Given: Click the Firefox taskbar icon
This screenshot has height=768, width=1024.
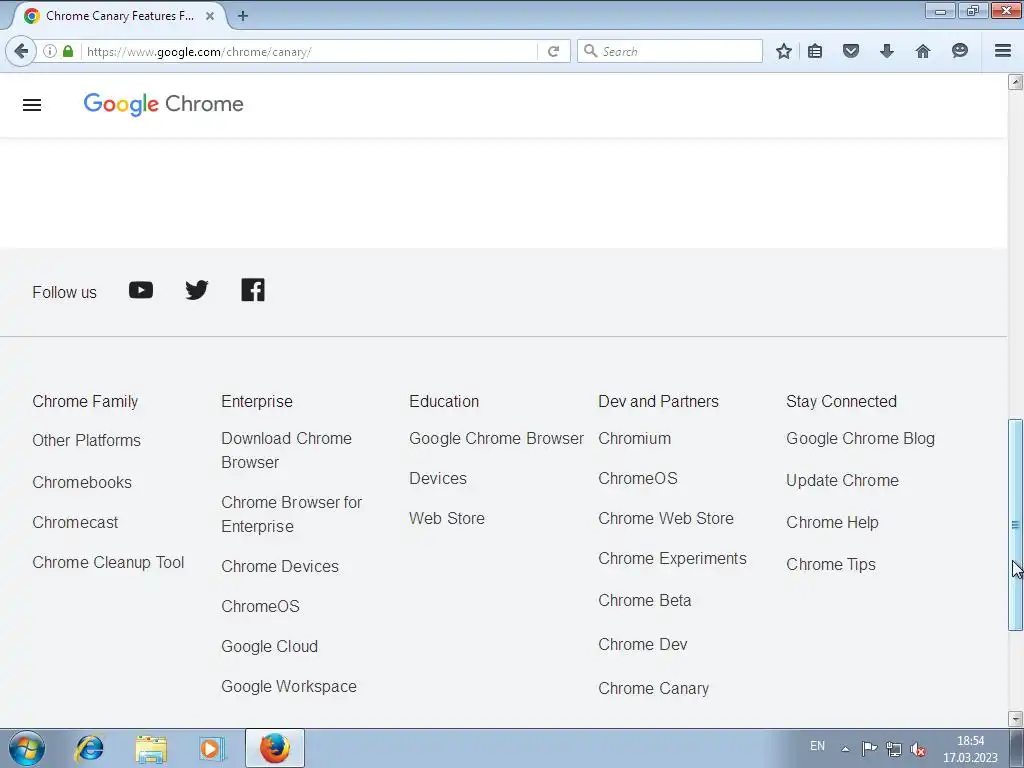Looking at the screenshot, I should (275, 748).
